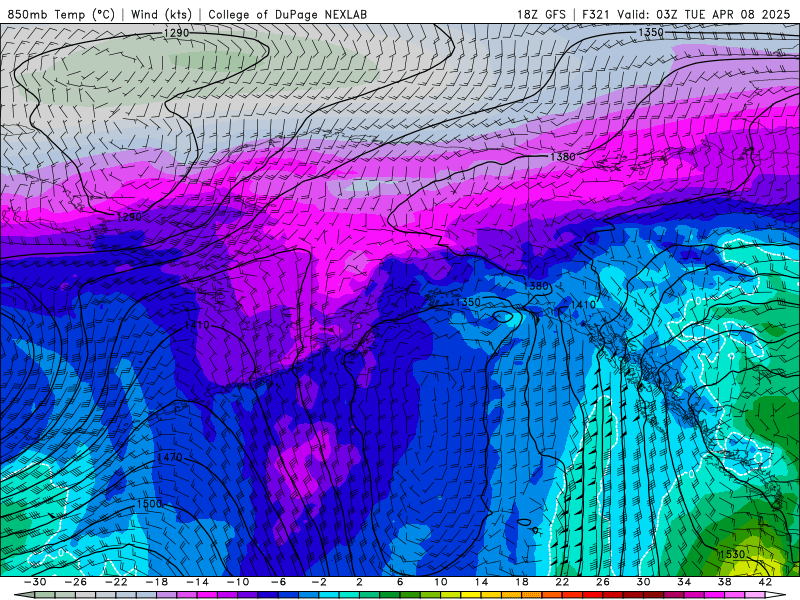Click the positive '10' colorbar tick label
The width and height of the screenshot is (800, 600).
coord(441,582)
